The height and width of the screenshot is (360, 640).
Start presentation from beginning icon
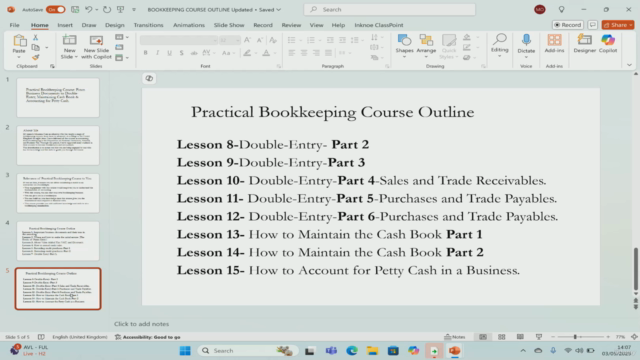120,9
